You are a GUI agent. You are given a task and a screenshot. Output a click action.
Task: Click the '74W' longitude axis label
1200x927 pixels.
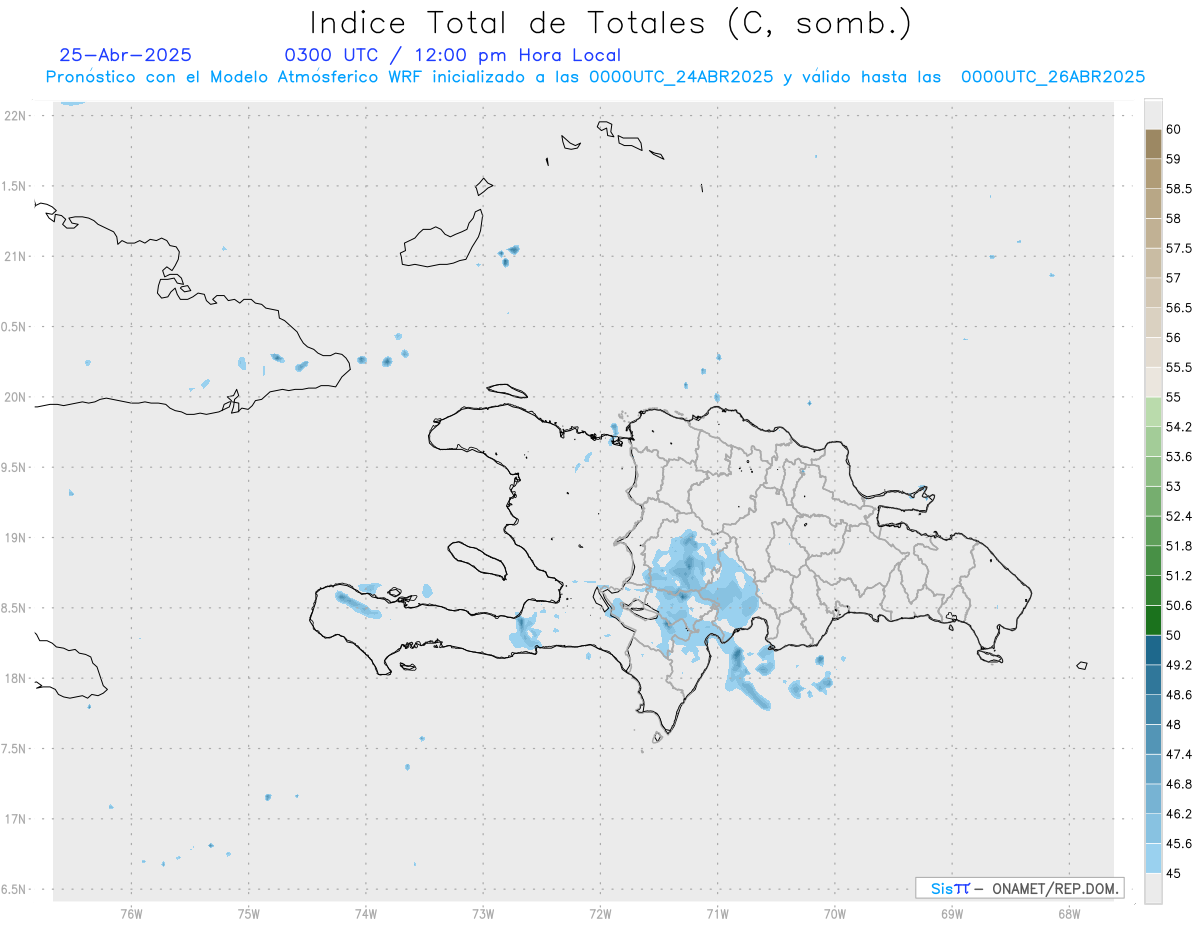coord(366,914)
